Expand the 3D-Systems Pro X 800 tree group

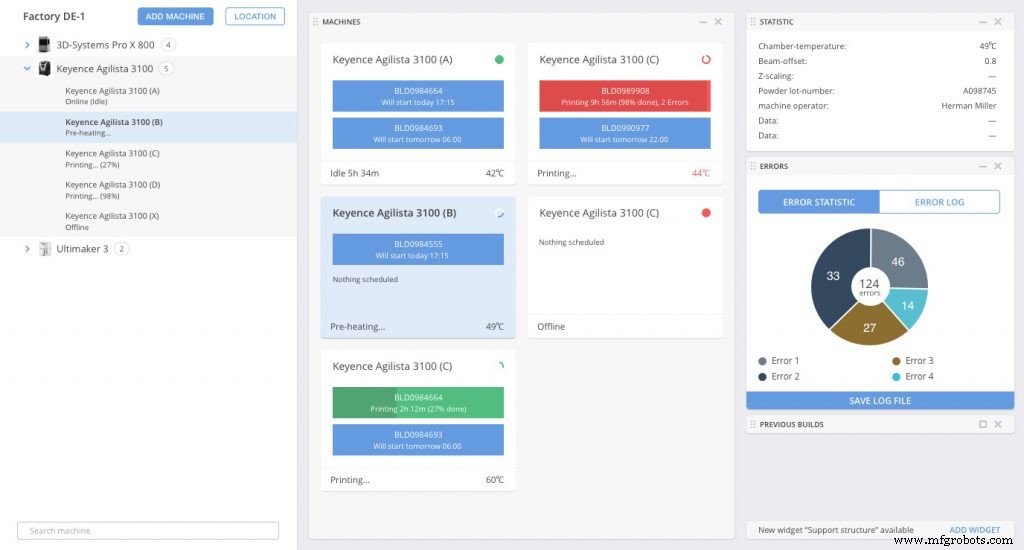click(27, 45)
